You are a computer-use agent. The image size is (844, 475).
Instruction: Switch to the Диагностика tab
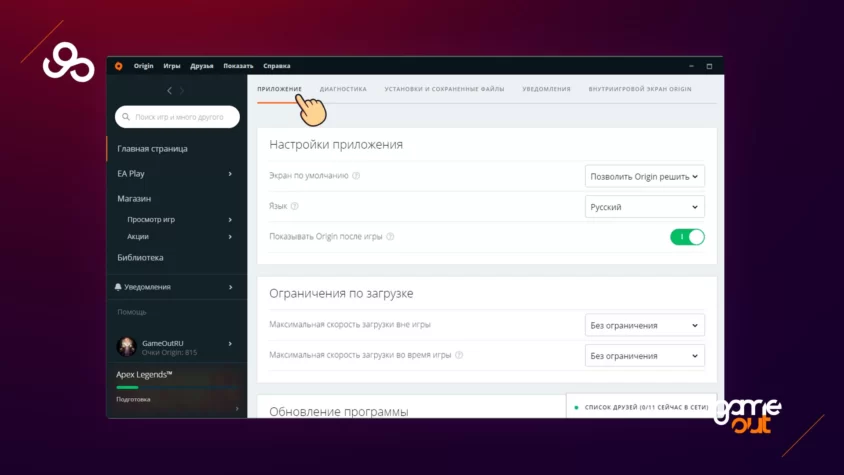(343, 89)
